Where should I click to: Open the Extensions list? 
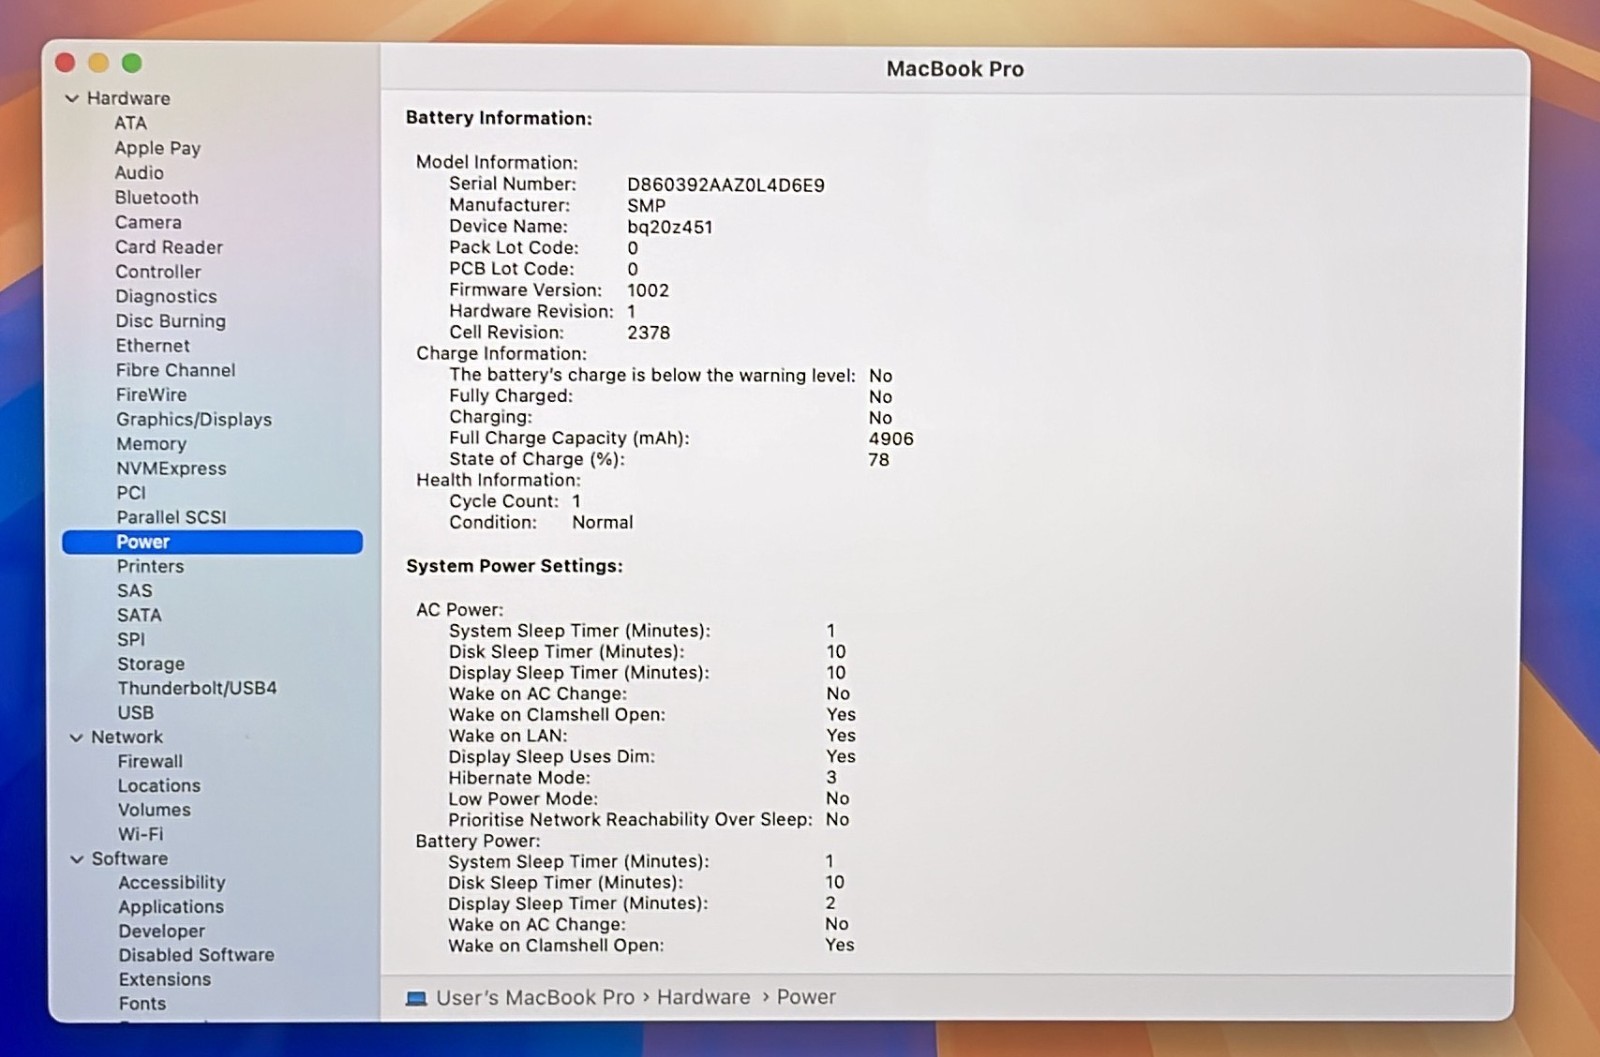click(x=165, y=979)
